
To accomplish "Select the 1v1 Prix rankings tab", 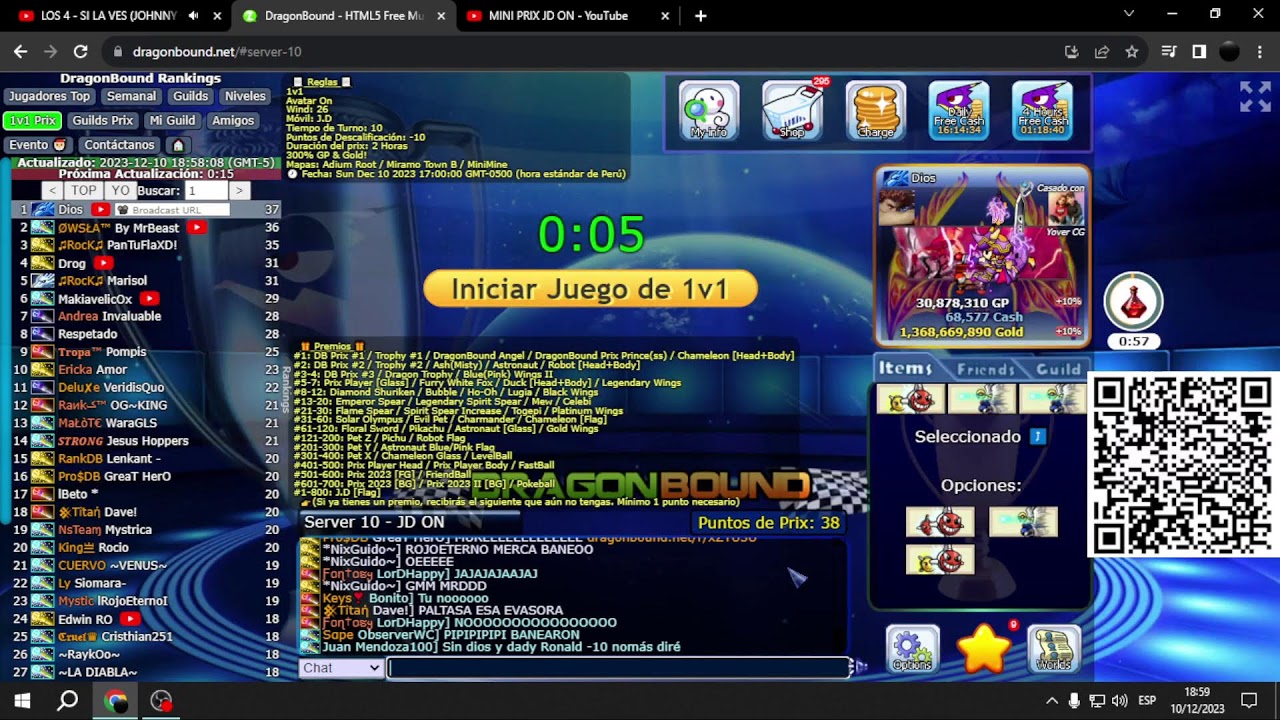I will click(33, 121).
